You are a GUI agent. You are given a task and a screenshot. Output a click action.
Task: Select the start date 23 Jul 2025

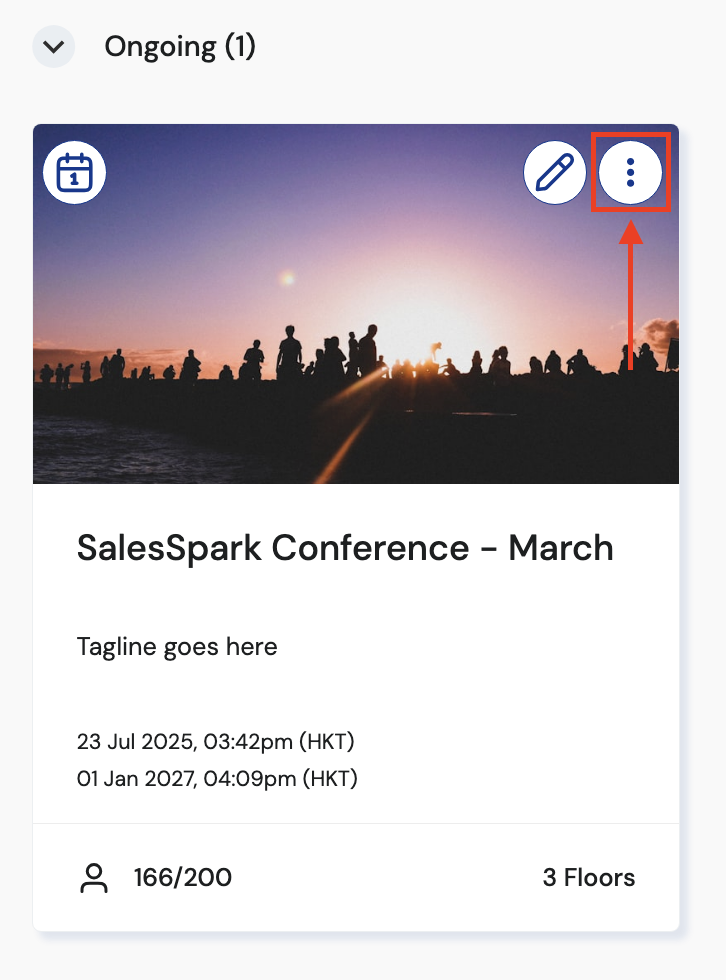click(137, 742)
